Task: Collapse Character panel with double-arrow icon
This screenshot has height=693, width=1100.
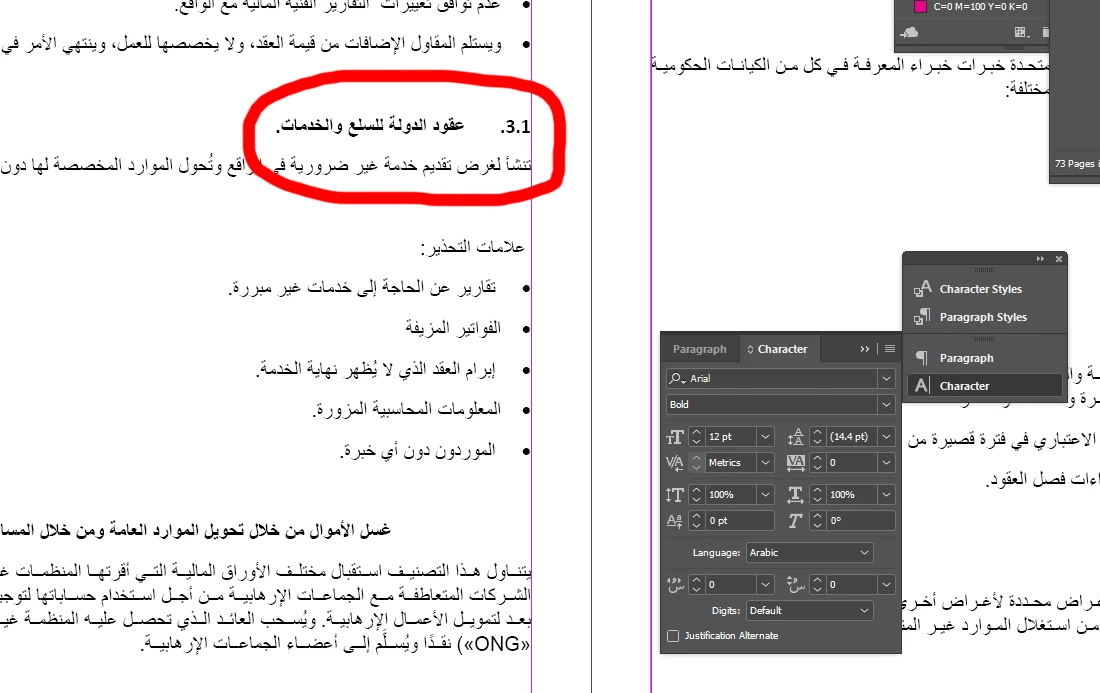Action: [864, 349]
